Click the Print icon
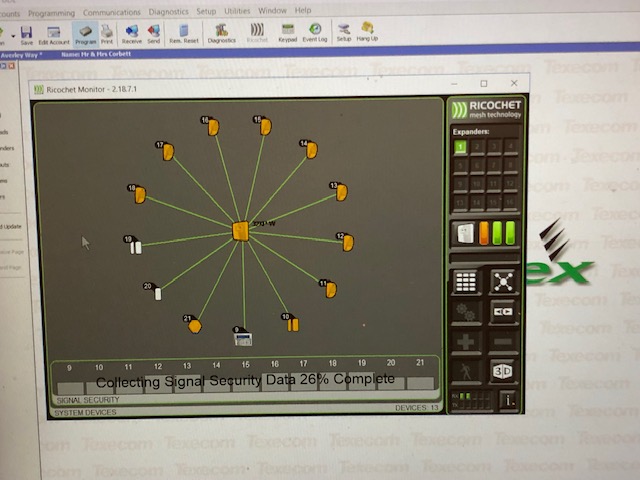The width and height of the screenshot is (640, 480). click(x=107, y=34)
